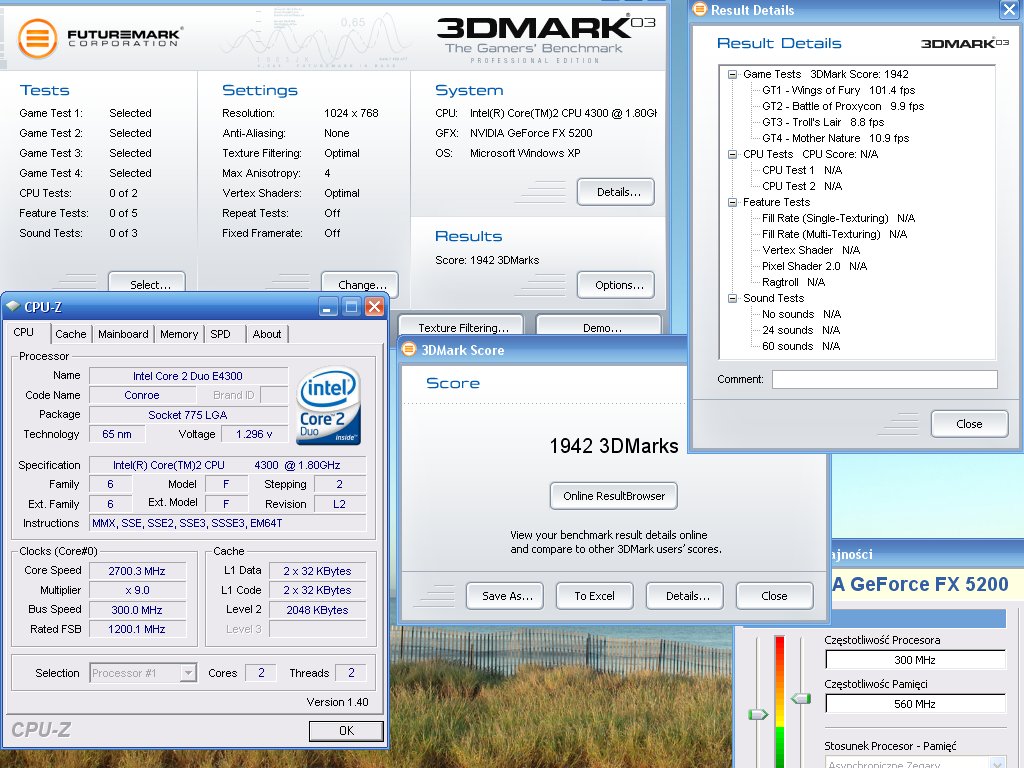Select GT2 - Battle of Proxycon row
The width and height of the screenshot is (1024, 768).
(843, 106)
